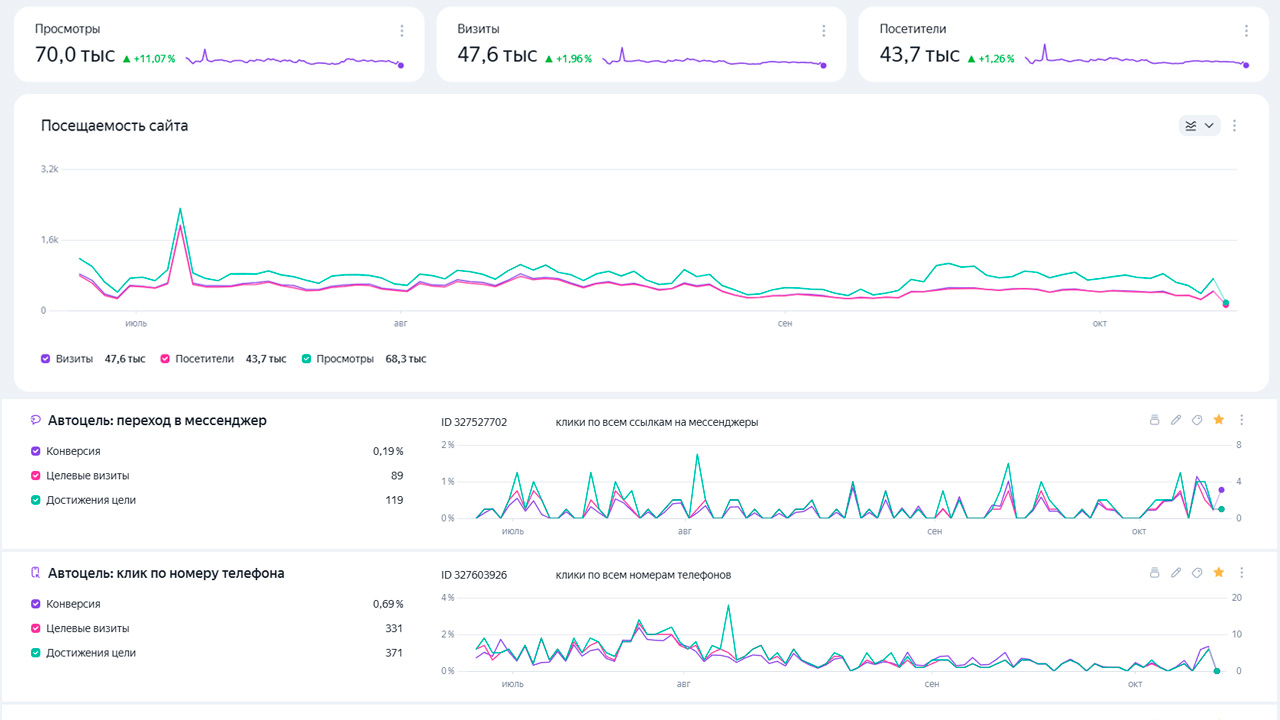
Task: Open the three-dot menu for goal ID 327527702
Action: pos(1242,420)
